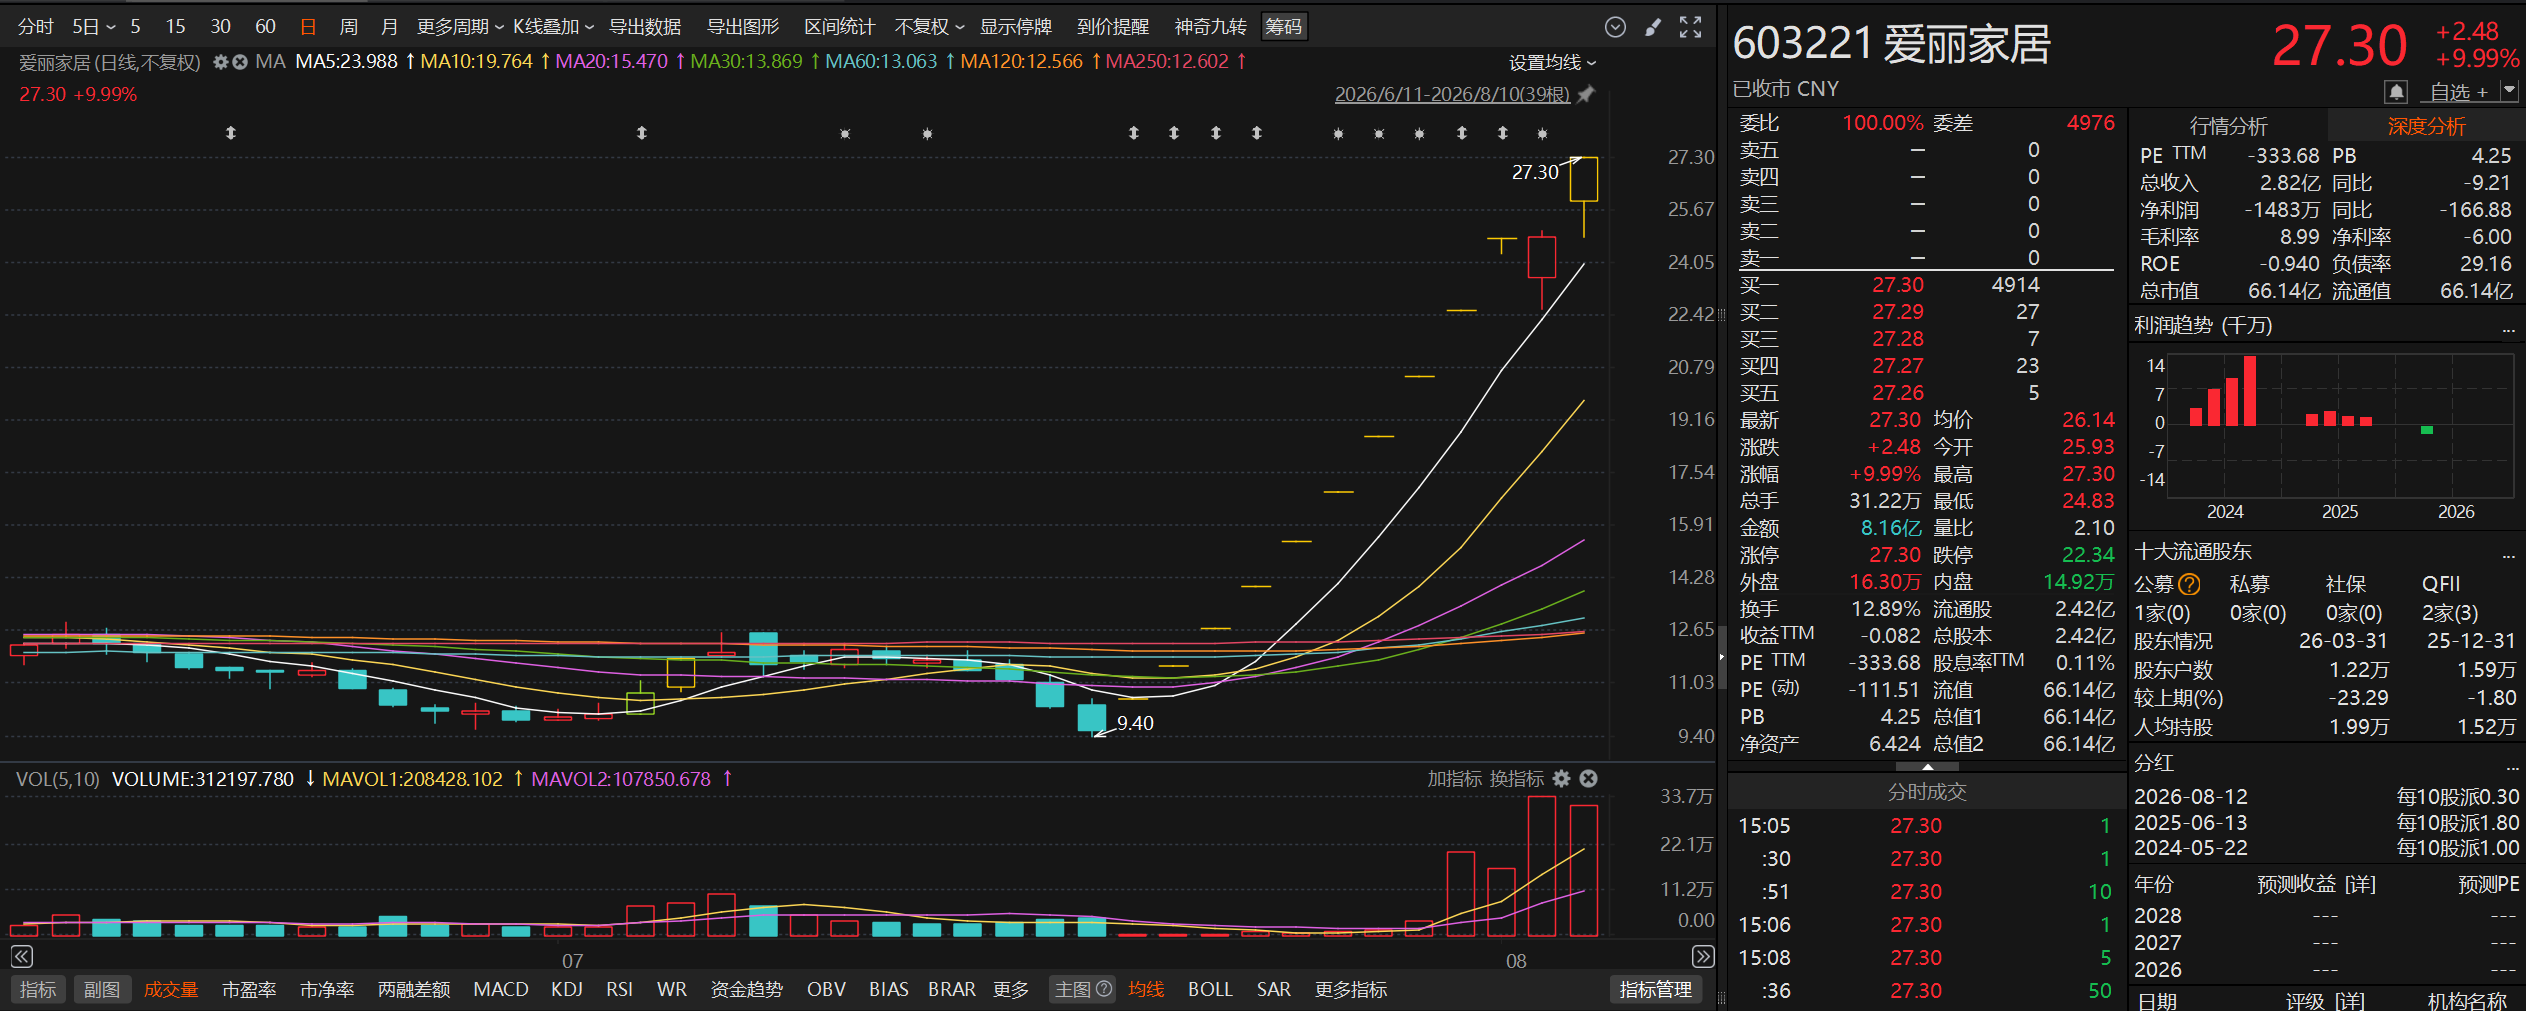Set a 到价提醒 price alert

click(x=1113, y=27)
